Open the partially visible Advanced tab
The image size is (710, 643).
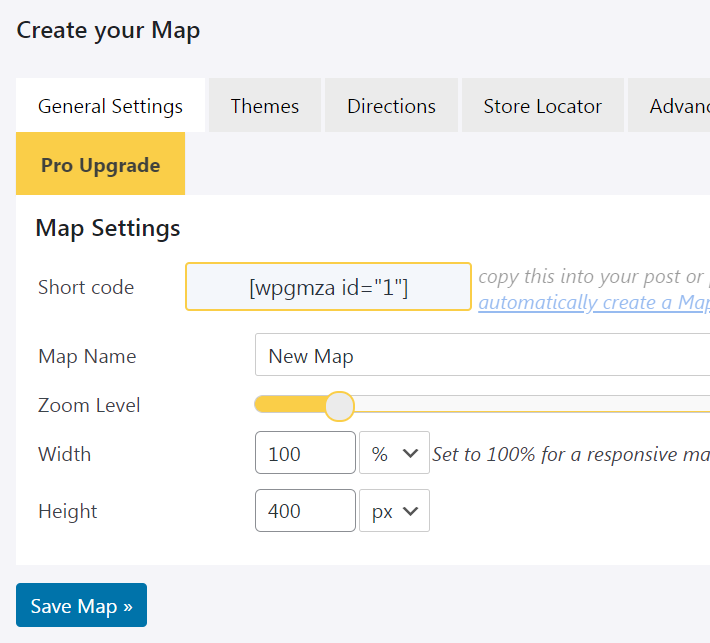click(669, 105)
